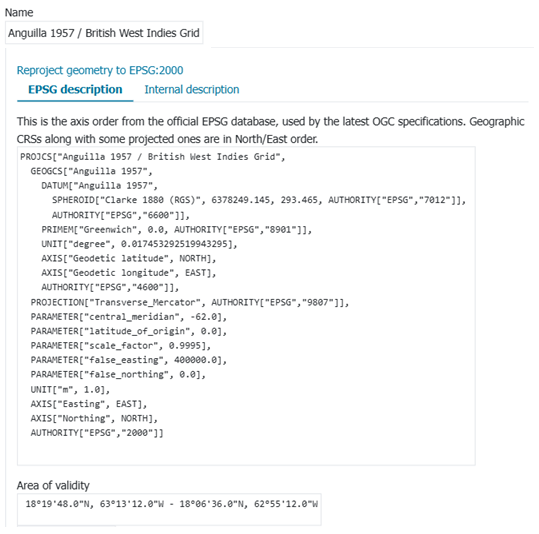Click the UNIT degree line
This screenshot has width=539, height=534.
click(139, 244)
